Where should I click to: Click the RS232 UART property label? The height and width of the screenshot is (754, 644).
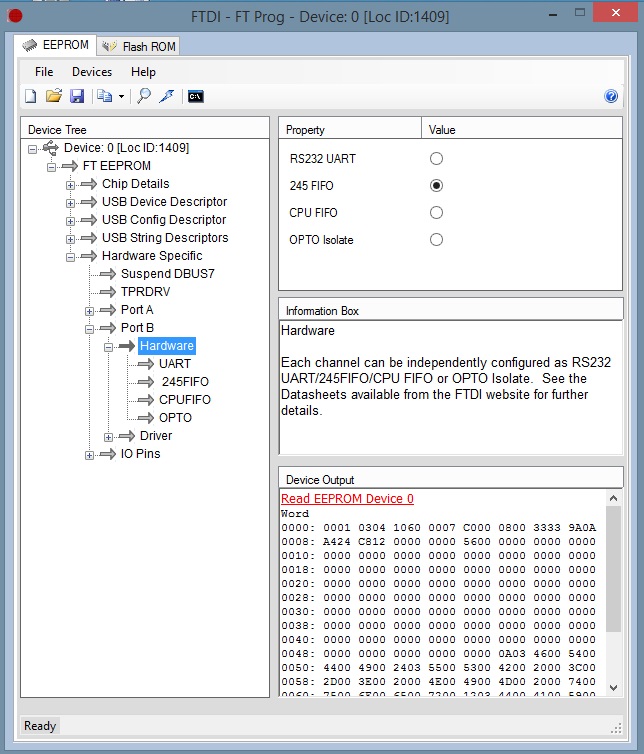(323, 159)
